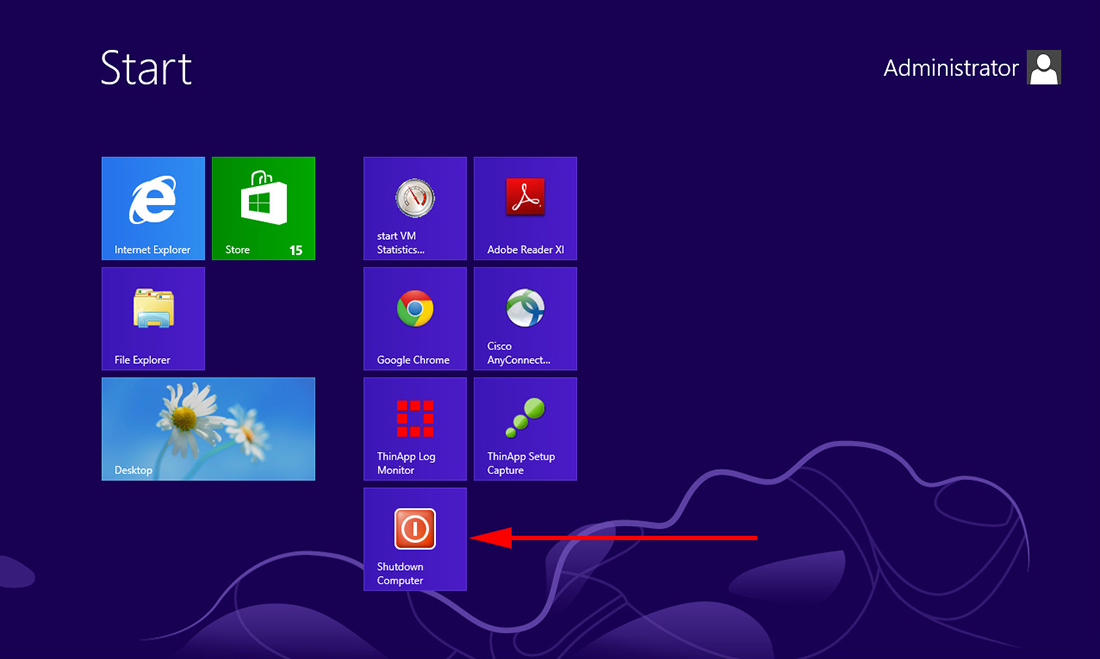Click the Shutdown Computer tile
The height and width of the screenshot is (659, 1100).
click(x=415, y=539)
